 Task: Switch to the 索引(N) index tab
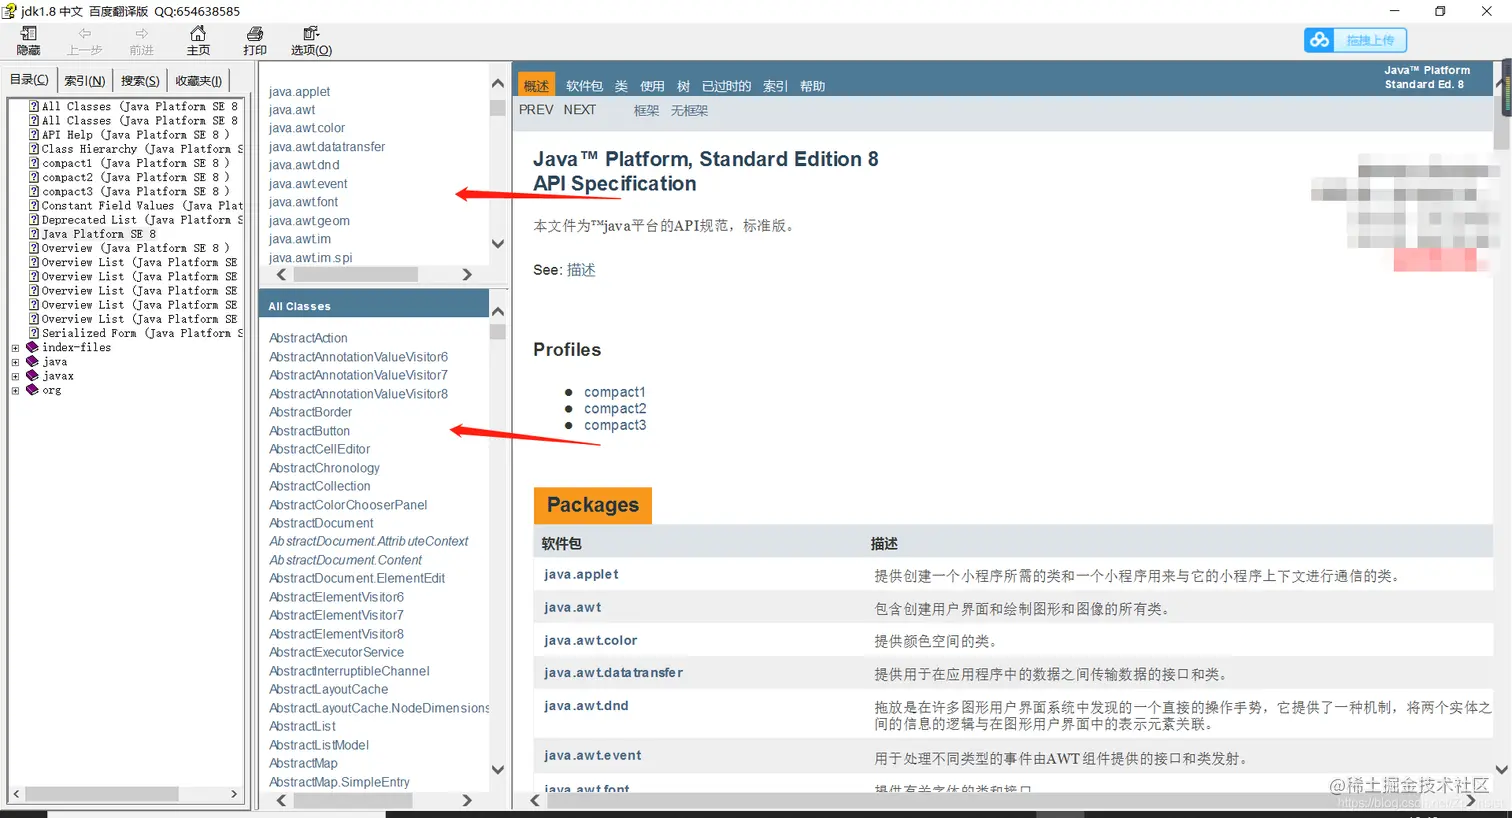click(x=85, y=81)
